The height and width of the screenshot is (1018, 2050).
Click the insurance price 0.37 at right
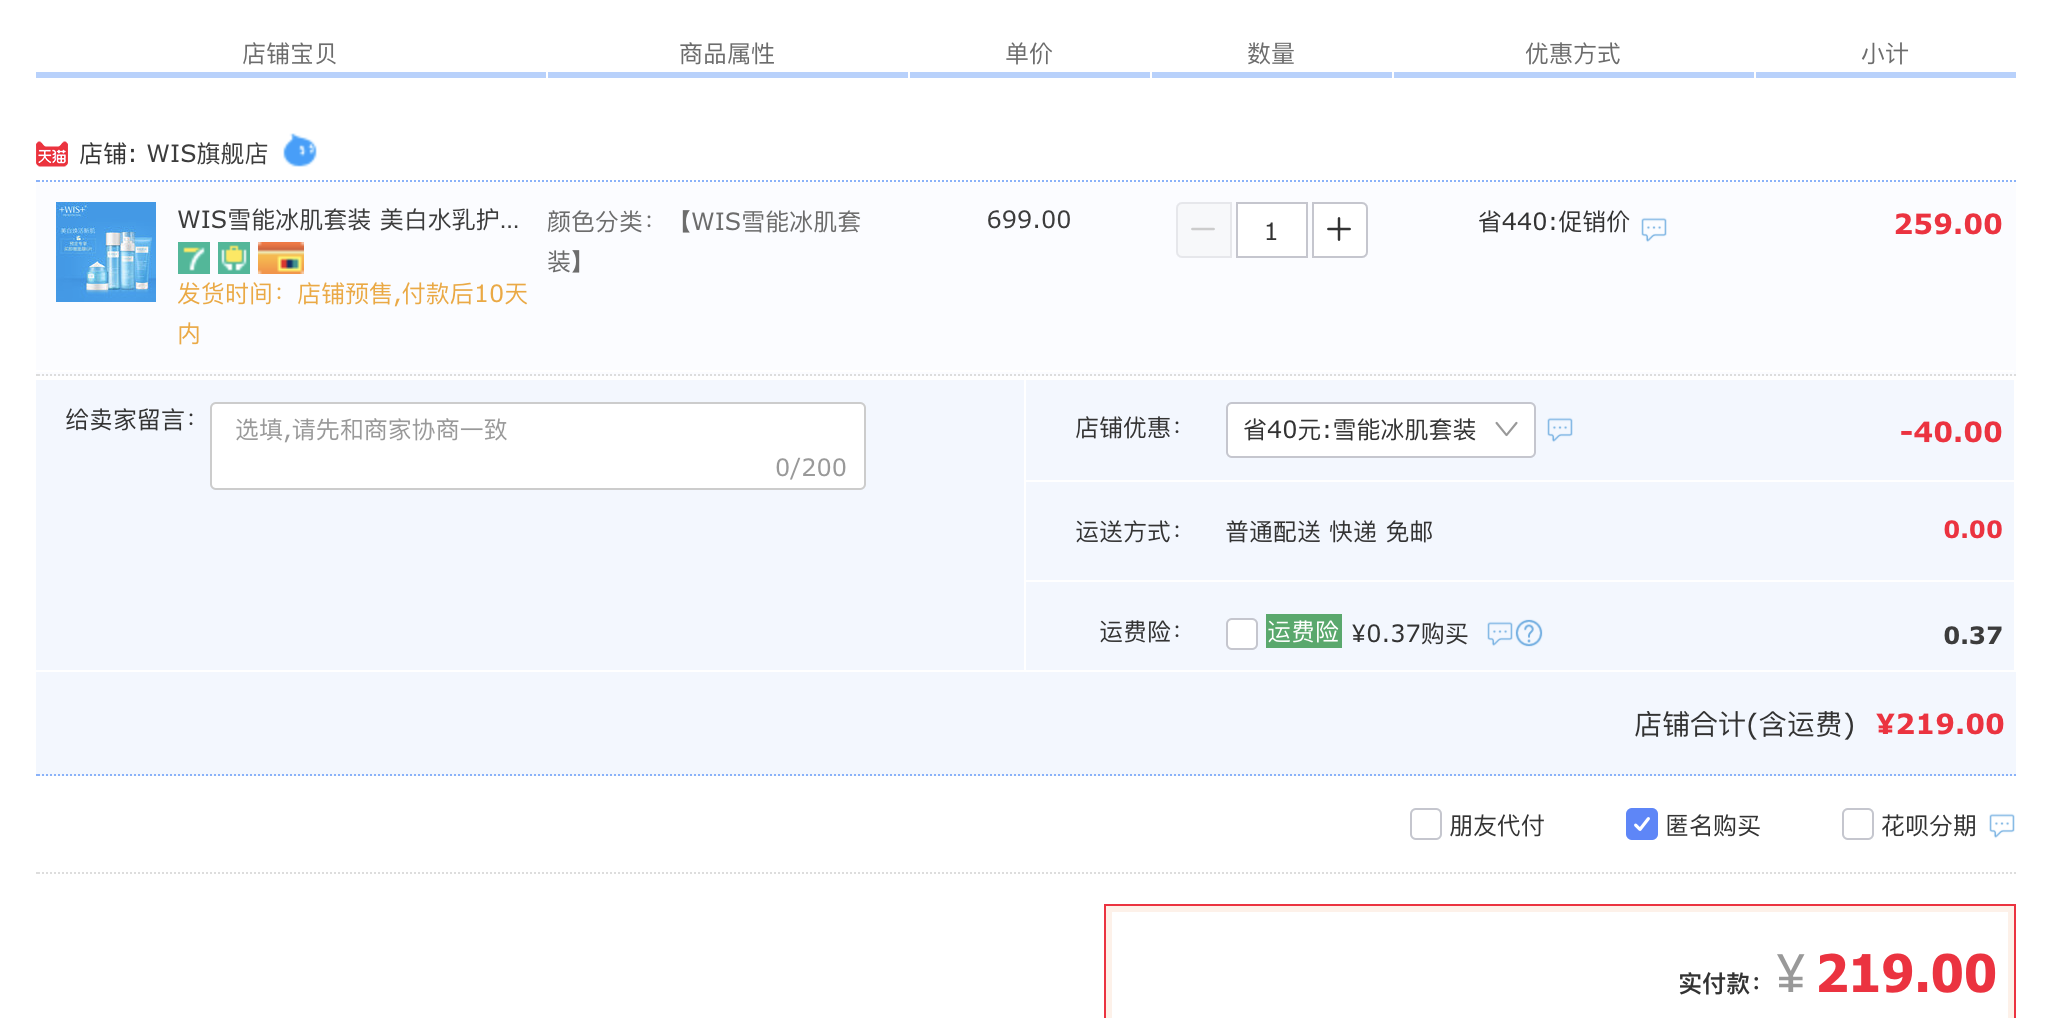point(1973,636)
